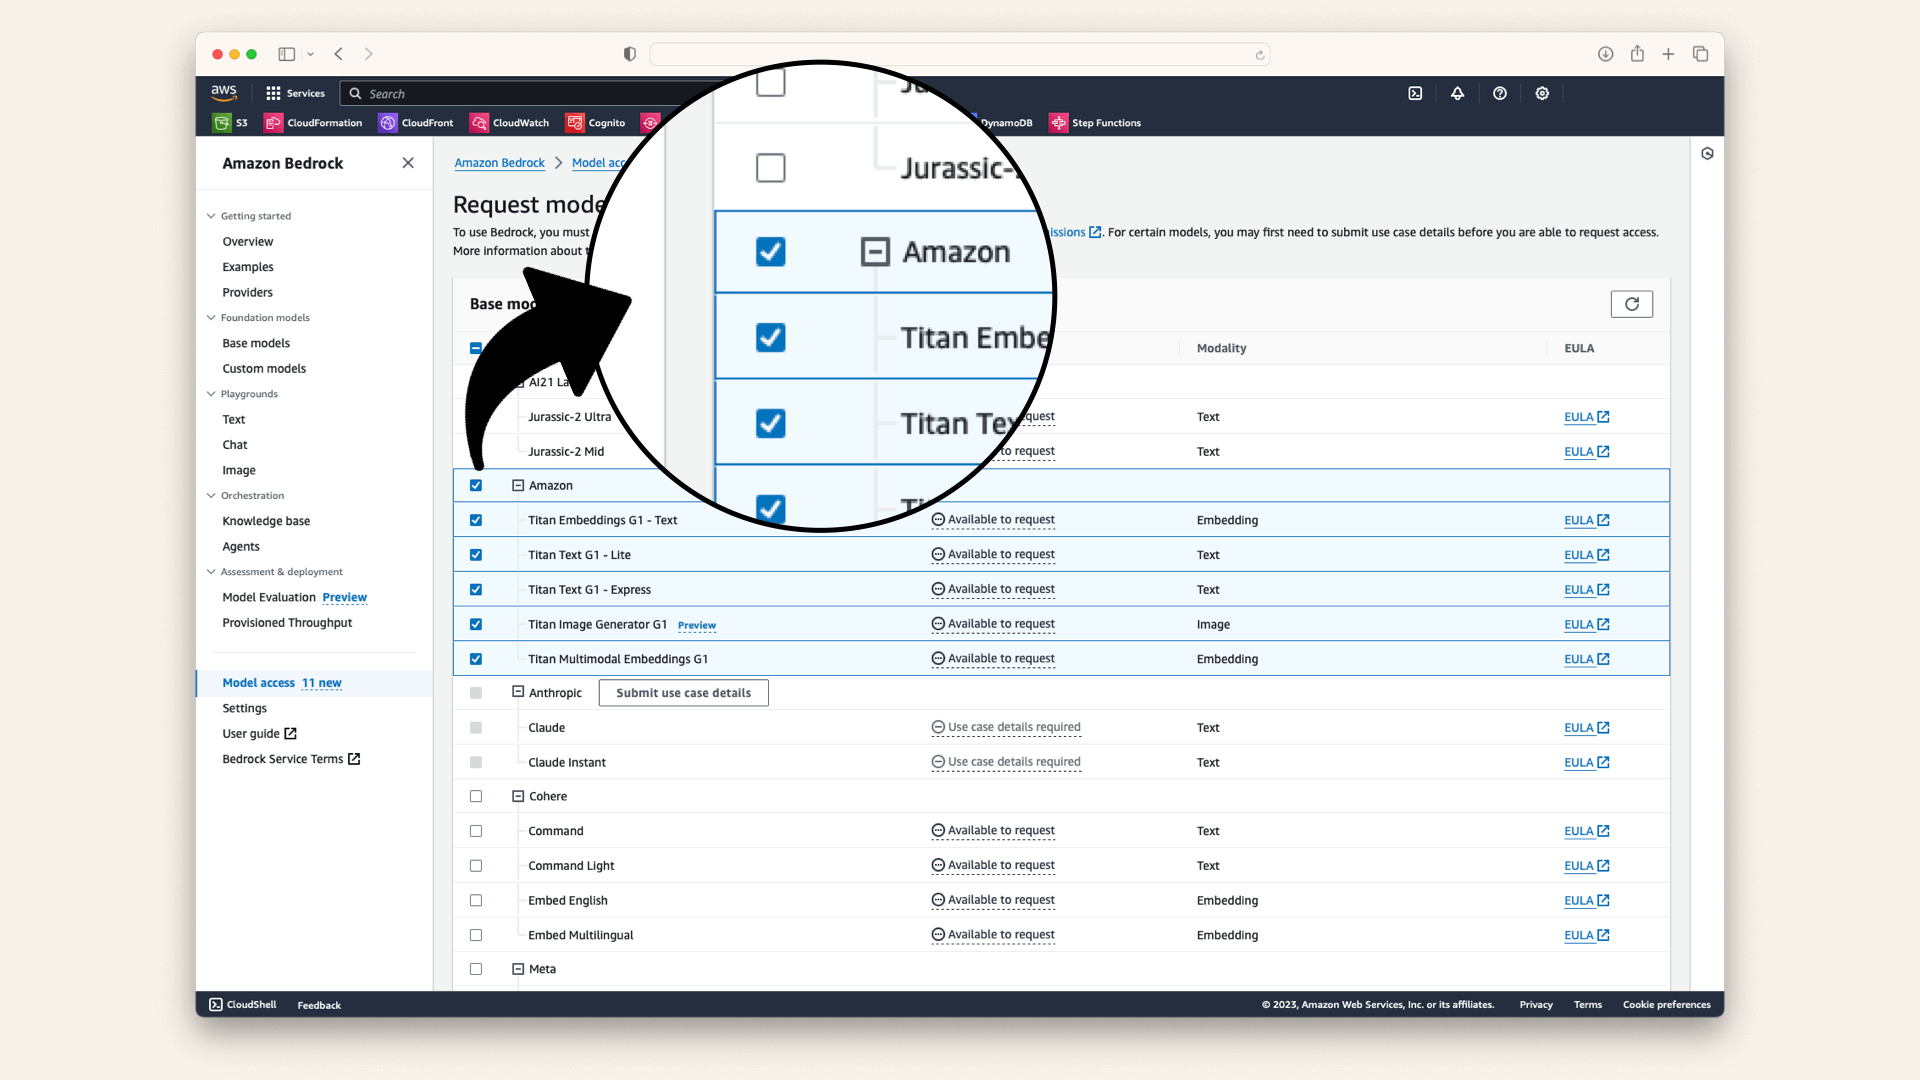Open the Chat playground

tap(235, 445)
